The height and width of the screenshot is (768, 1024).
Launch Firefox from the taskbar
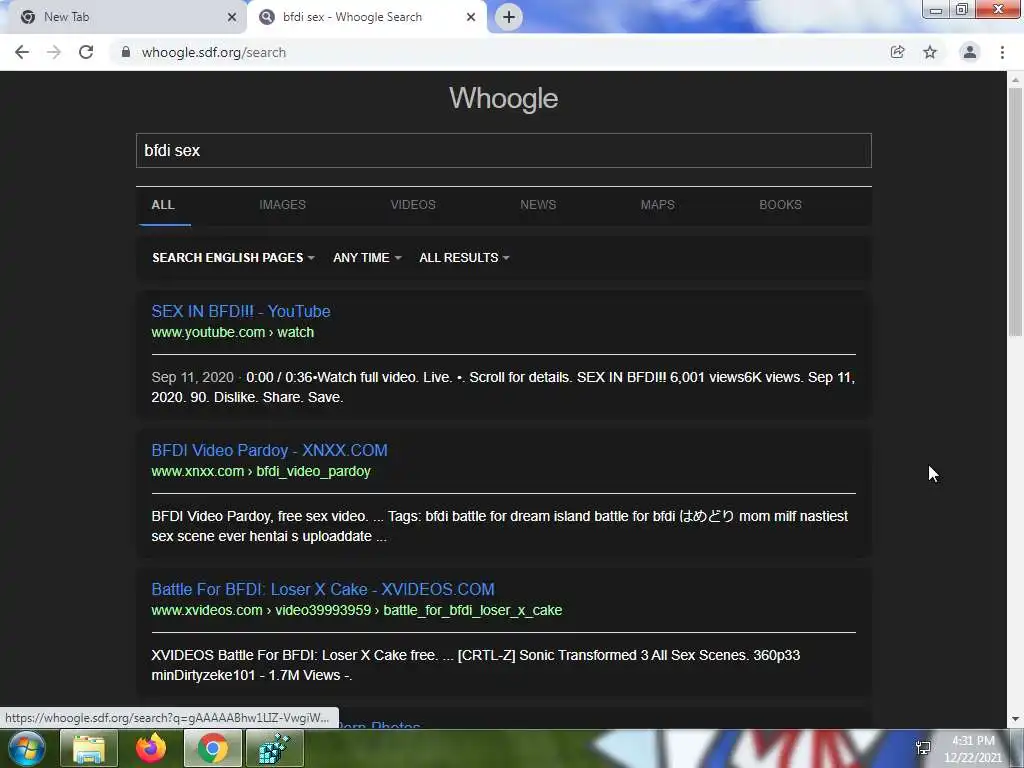[x=151, y=748]
